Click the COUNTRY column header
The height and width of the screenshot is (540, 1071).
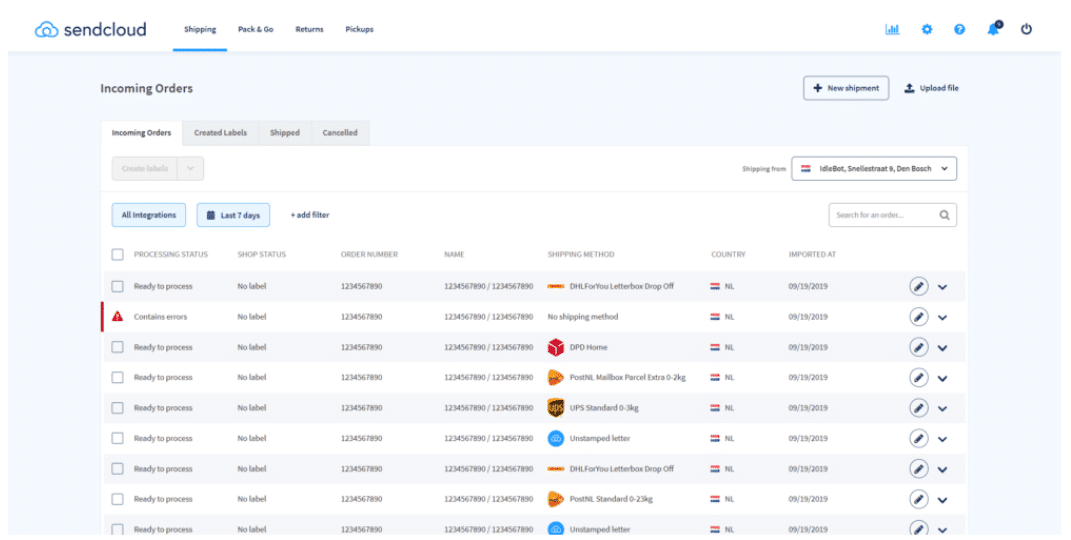[728, 255]
